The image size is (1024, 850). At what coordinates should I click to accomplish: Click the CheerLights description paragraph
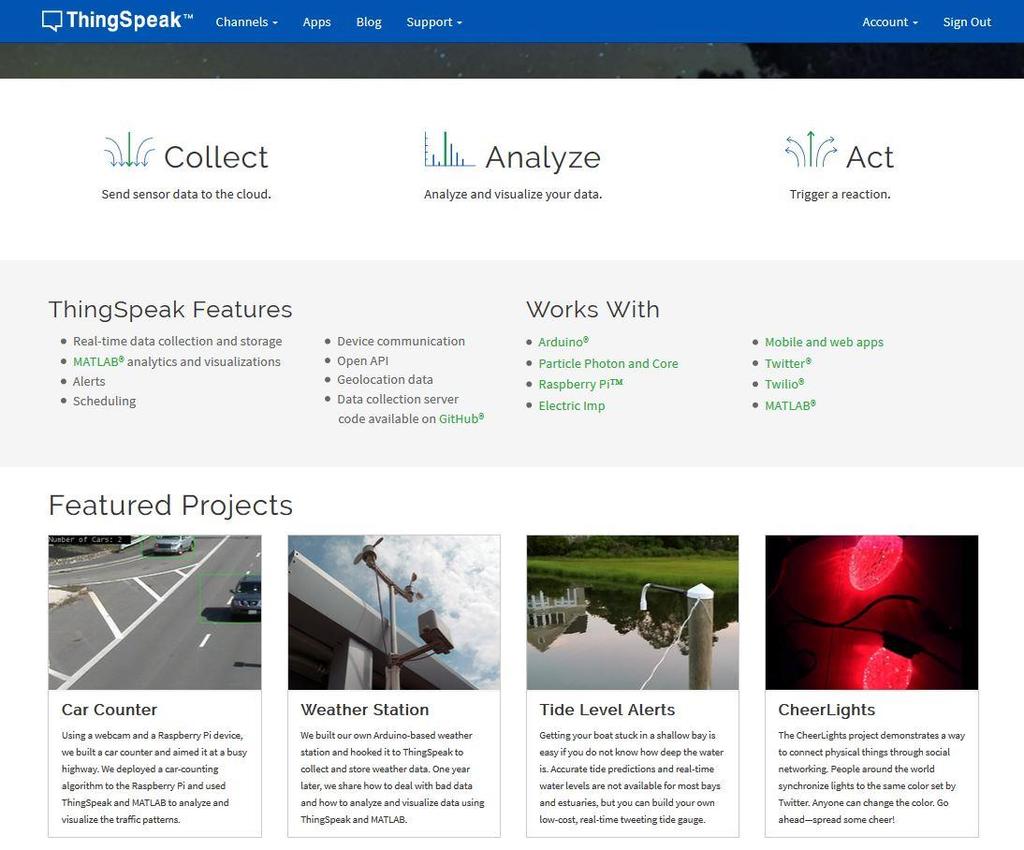click(x=871, y=777)
